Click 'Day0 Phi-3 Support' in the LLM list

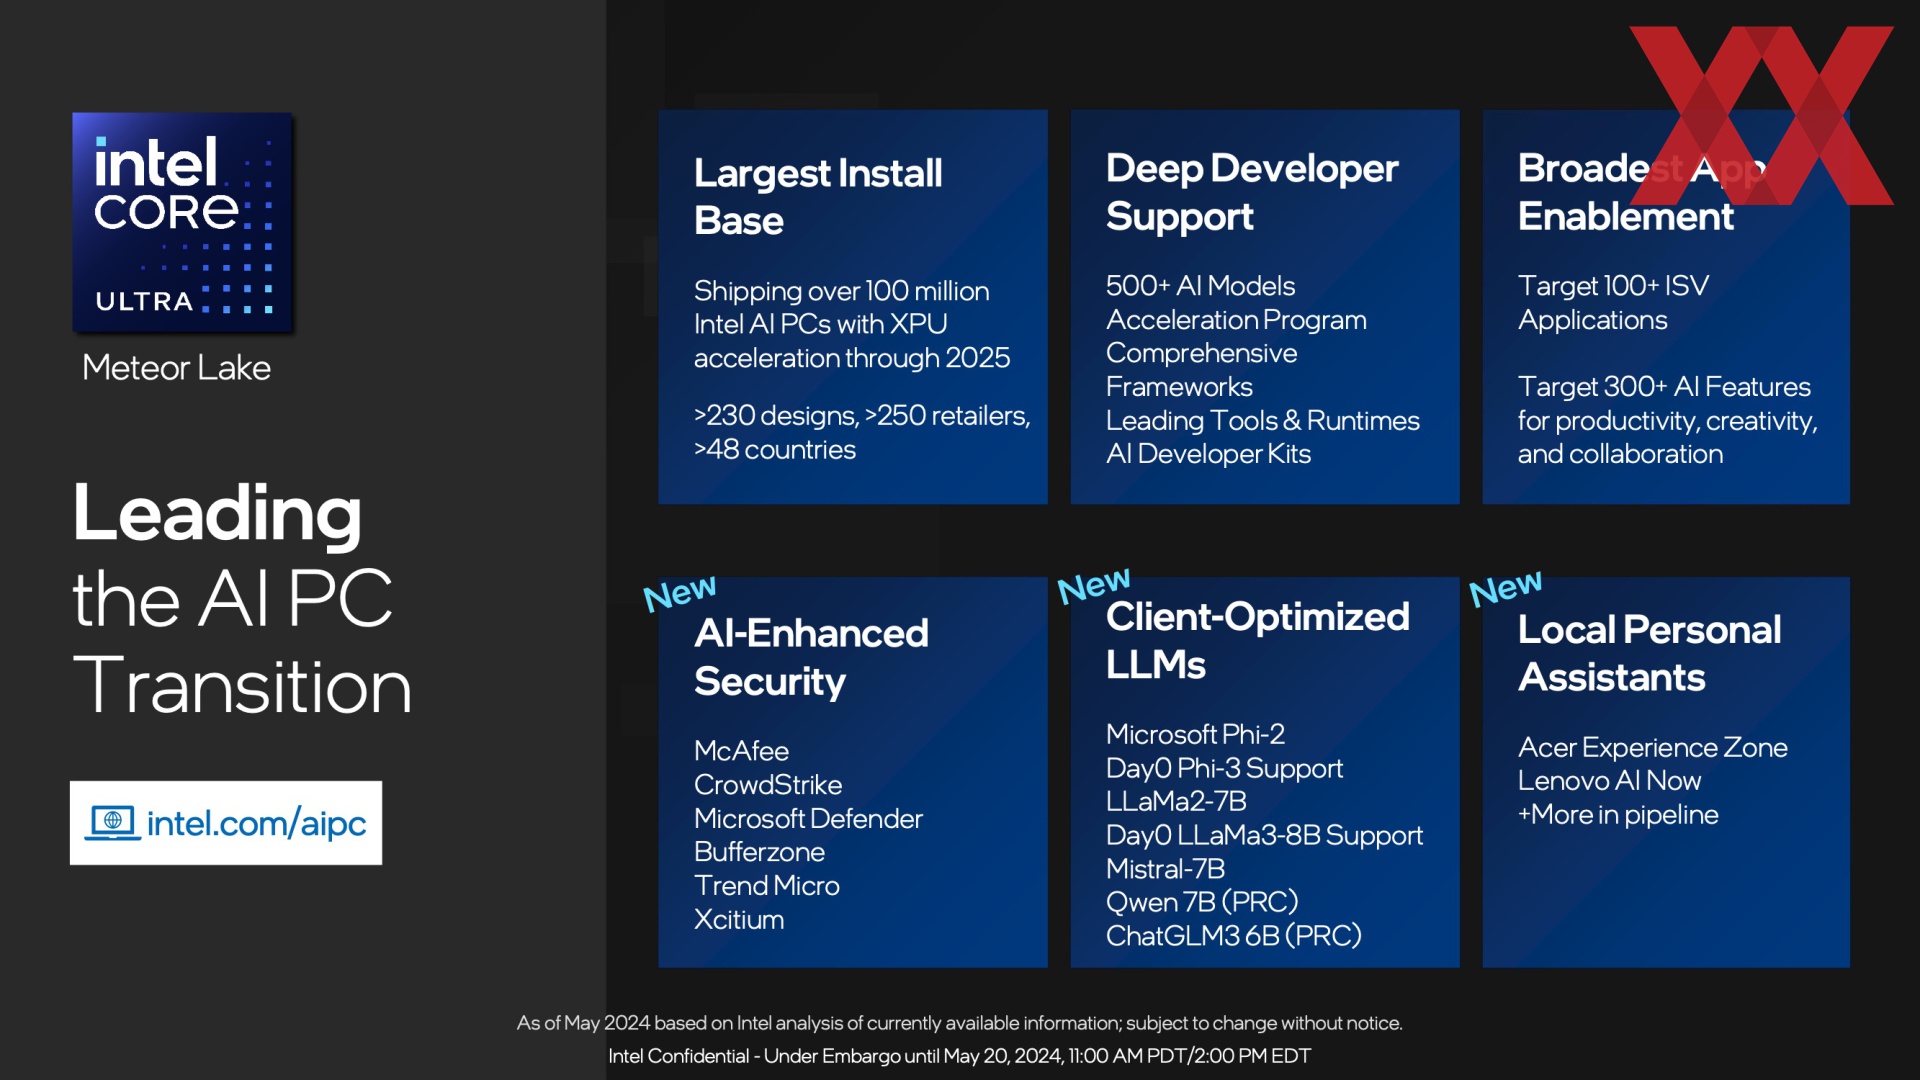(x=1224, y=768)
